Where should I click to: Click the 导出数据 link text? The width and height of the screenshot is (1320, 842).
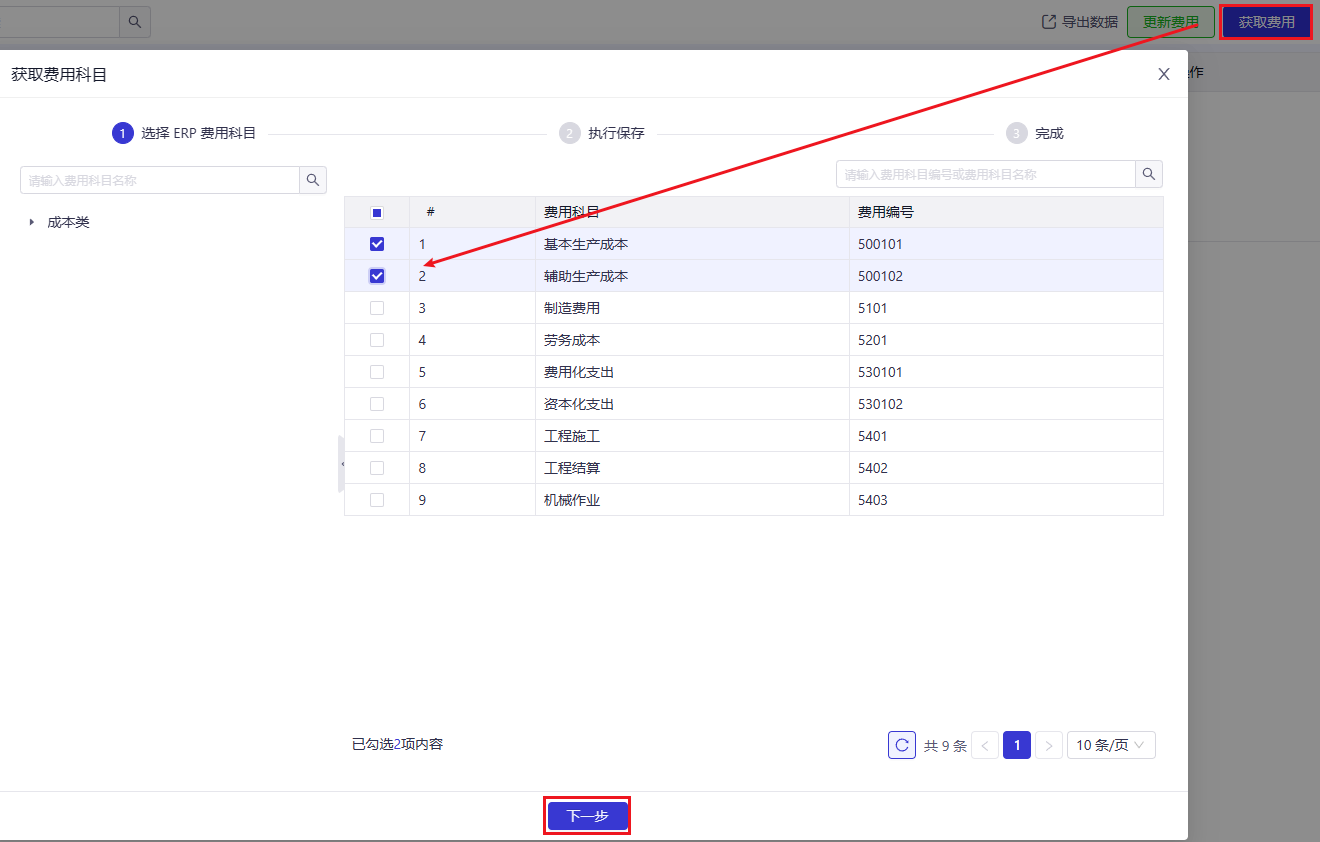[x=1090, y=22]
